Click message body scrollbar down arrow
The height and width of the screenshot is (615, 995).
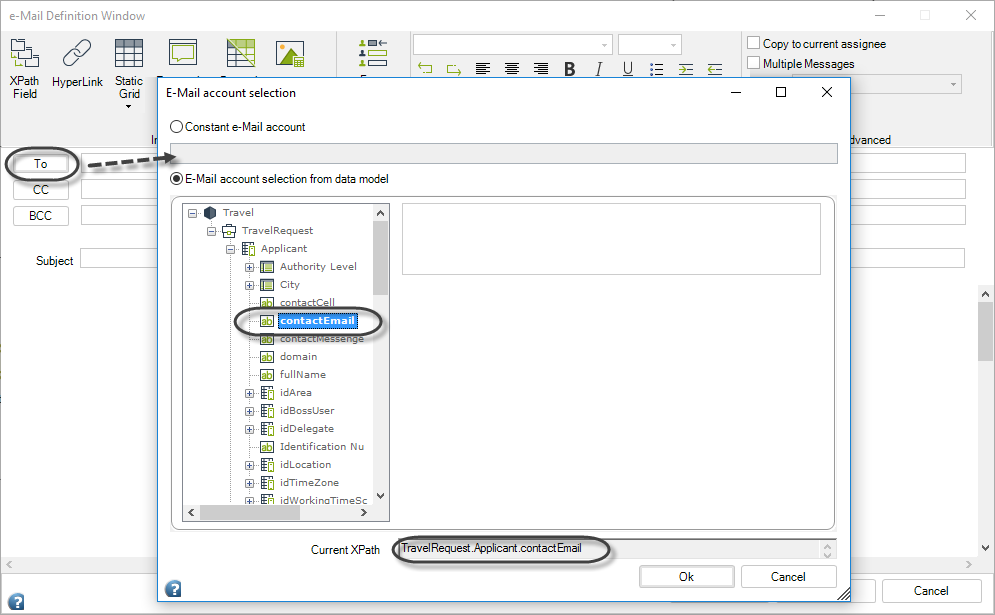tap(985, 548)
